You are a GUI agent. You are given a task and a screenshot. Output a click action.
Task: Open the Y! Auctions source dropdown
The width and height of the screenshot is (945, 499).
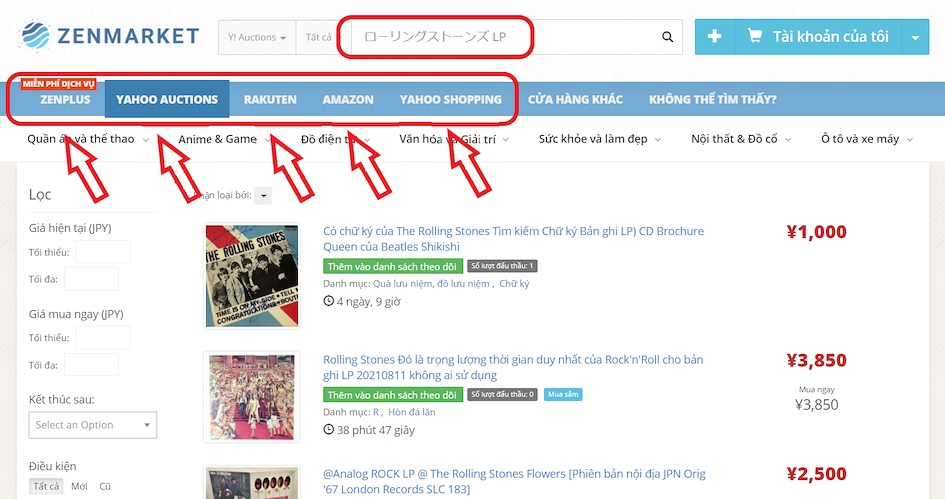click(257, 37)
